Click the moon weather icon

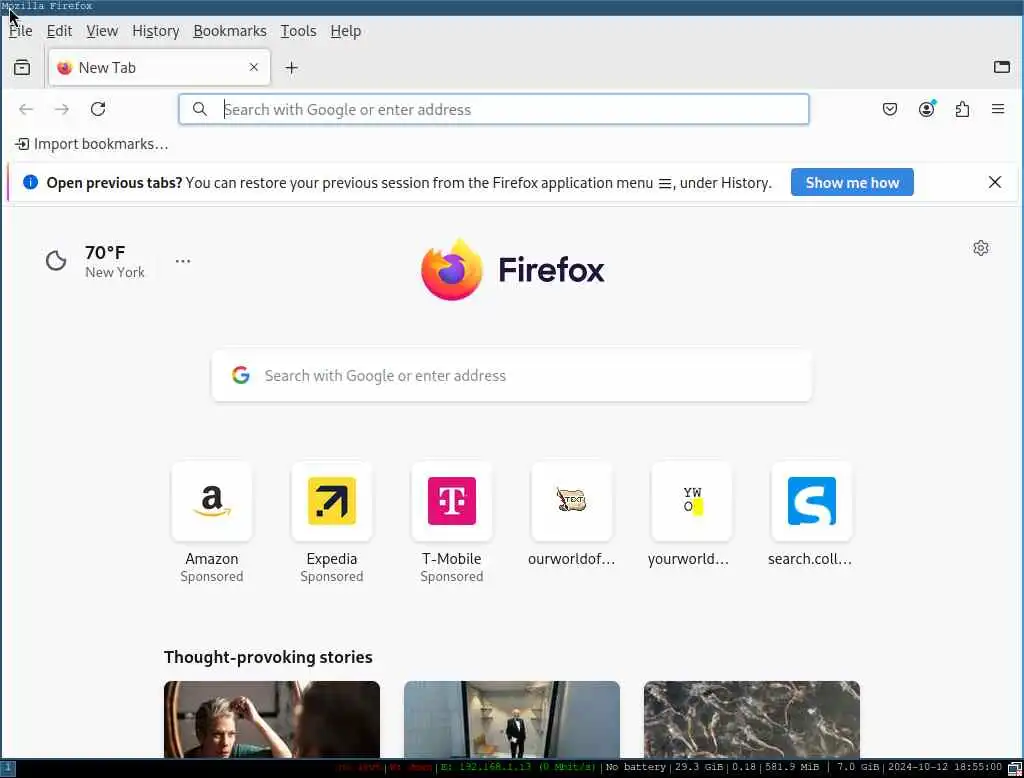point(56,261)
